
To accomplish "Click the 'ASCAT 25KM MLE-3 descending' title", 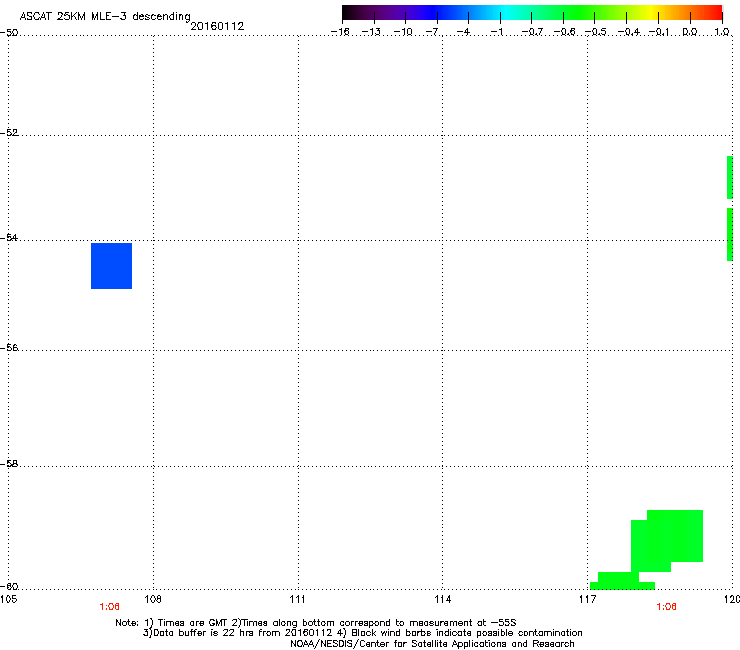I will [x=105, y=16].
